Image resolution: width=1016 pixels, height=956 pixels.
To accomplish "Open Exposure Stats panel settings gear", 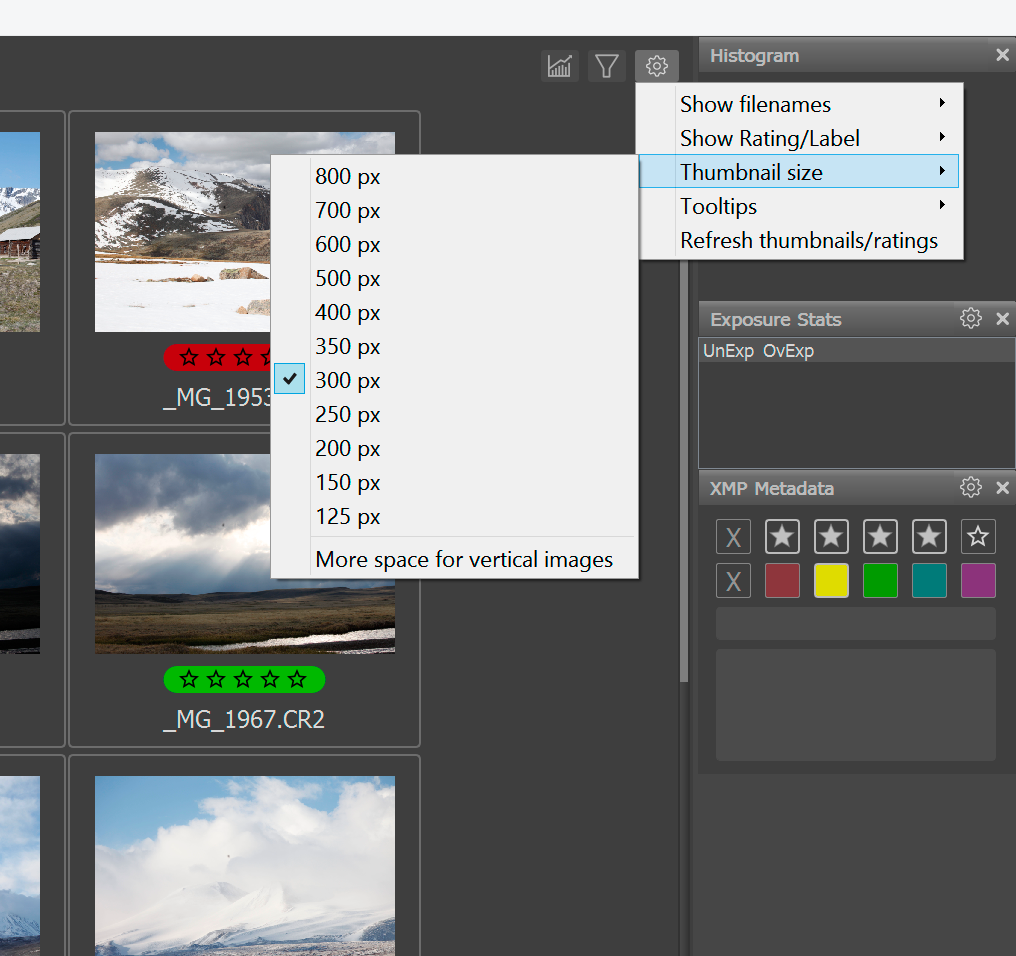I will pos(970,319).
